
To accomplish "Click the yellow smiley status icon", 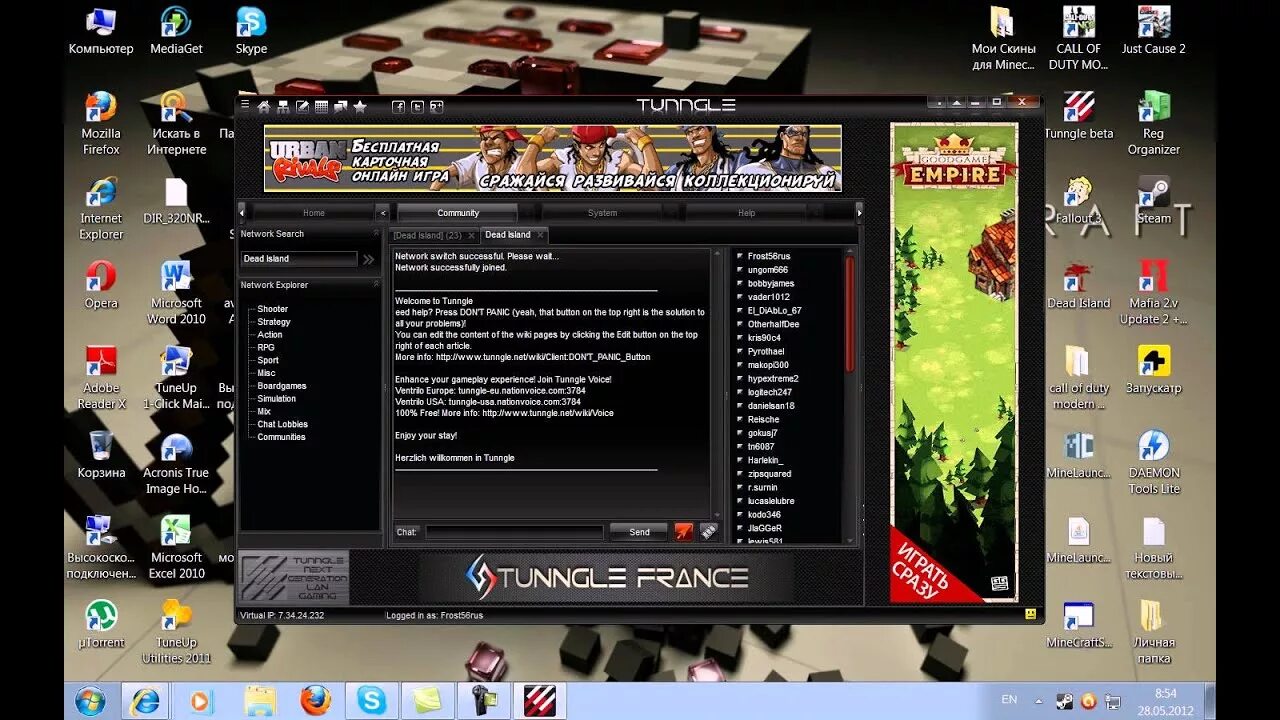I will pos(1030,614).
